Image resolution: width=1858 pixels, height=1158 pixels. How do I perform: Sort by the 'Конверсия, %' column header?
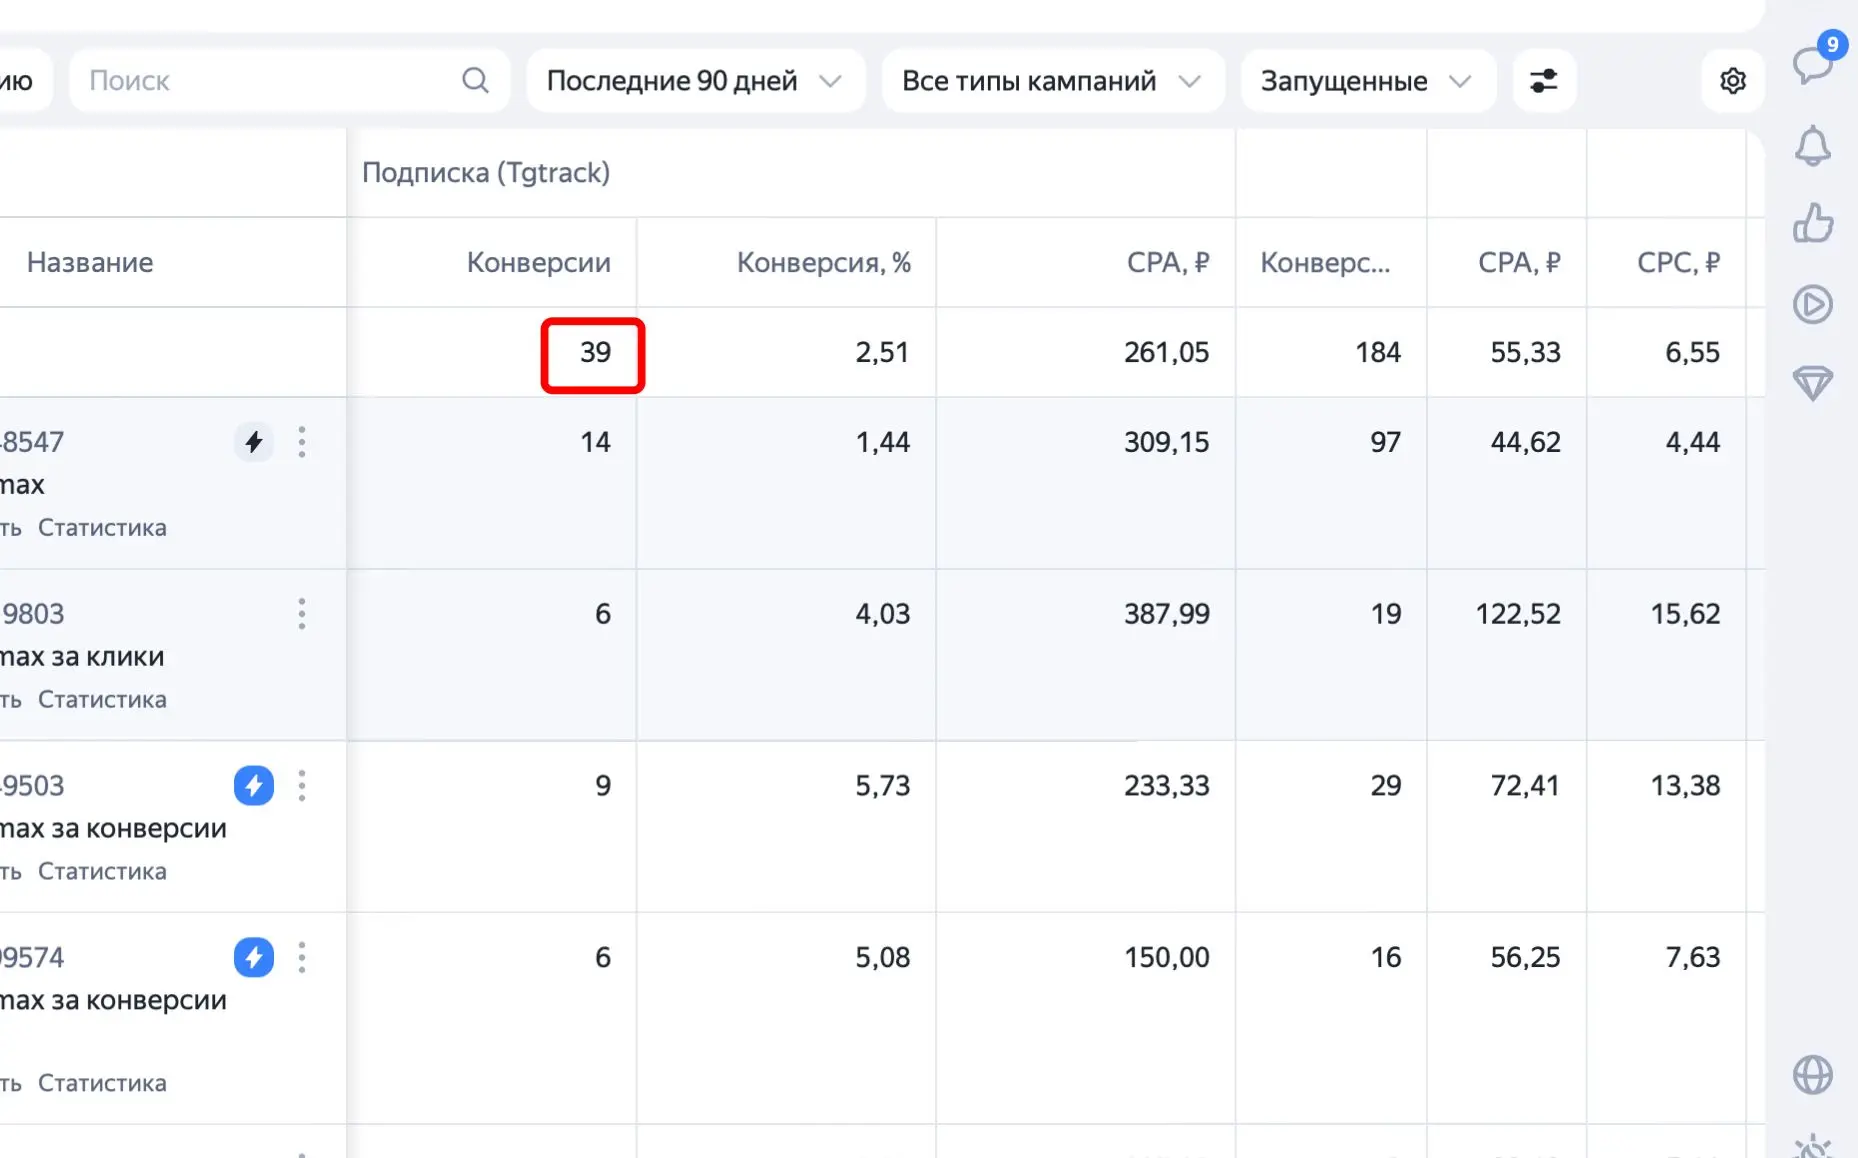point(824,262)
